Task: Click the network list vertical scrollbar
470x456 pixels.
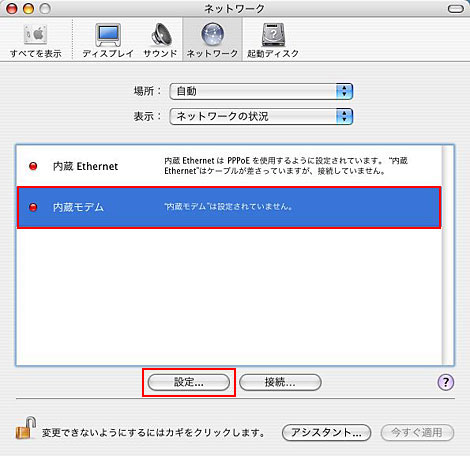Action: (448, 255)
